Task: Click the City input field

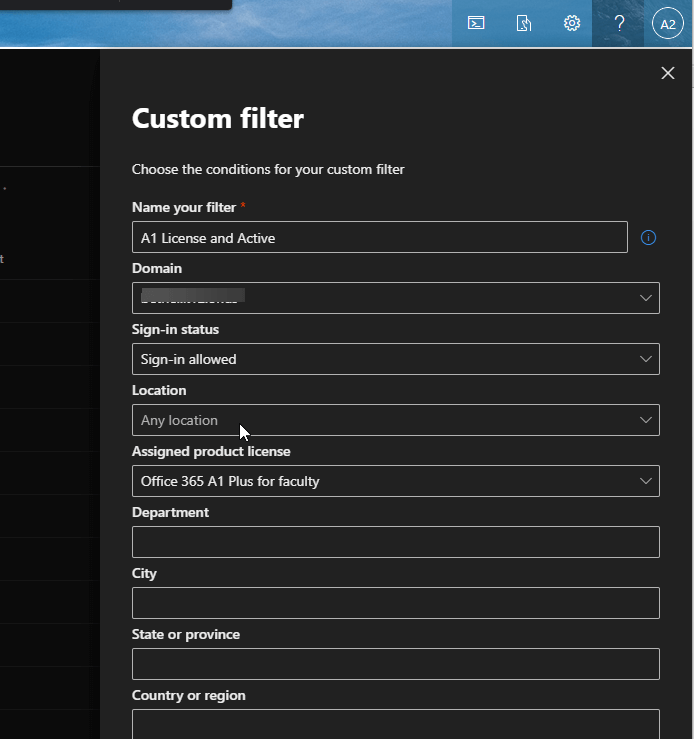Action: pyautogui.click(x=396, y=603)
